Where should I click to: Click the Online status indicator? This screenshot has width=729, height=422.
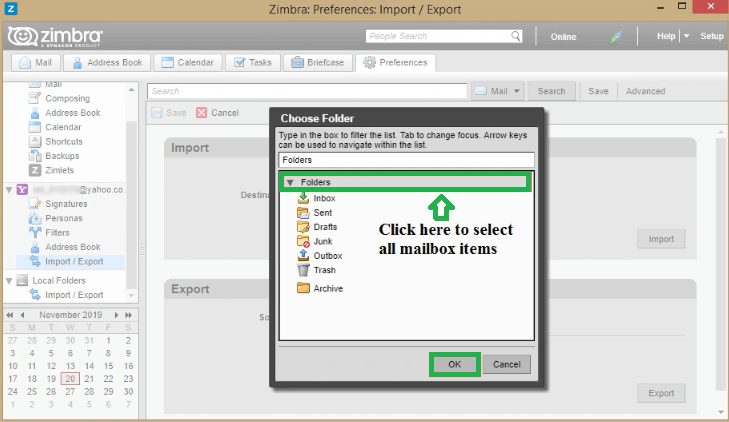click(563, 37)
